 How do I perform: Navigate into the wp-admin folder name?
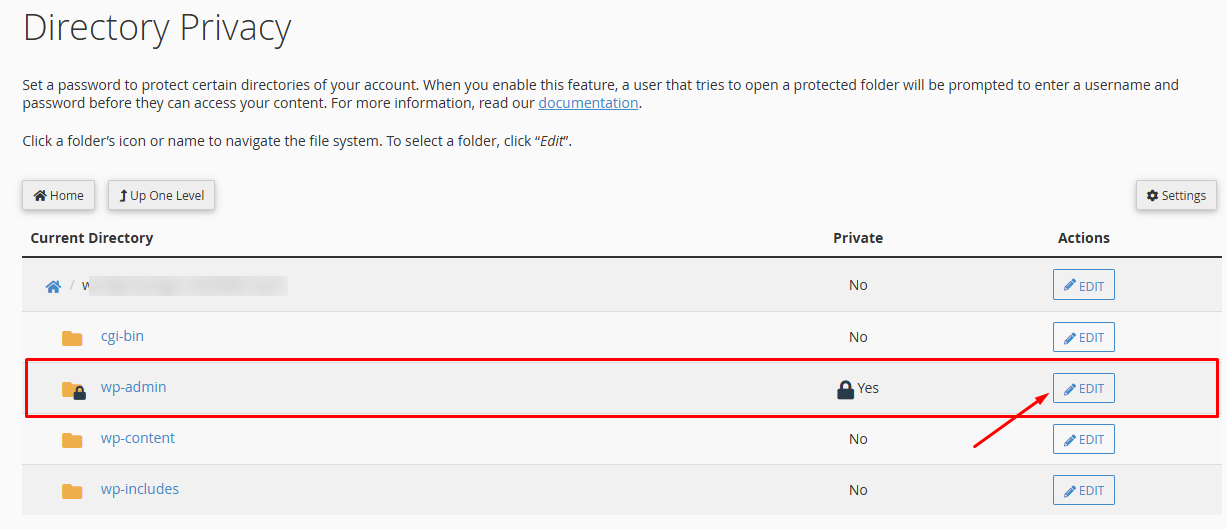pyautogui.click(x=133, y=387)
